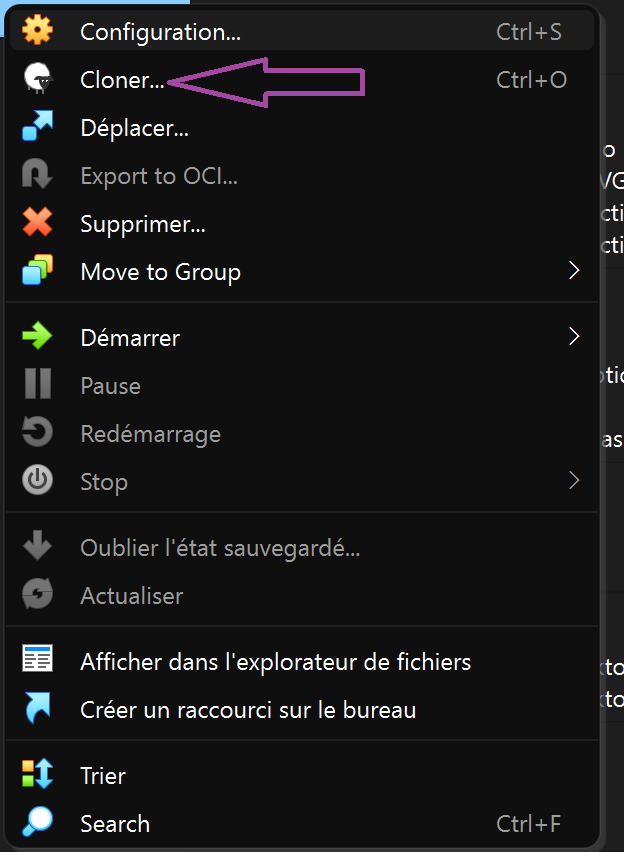The image size is (624, 852).
Task: Click the Redémarrage circular arrow icon
Action: click(x=37, y=433)
